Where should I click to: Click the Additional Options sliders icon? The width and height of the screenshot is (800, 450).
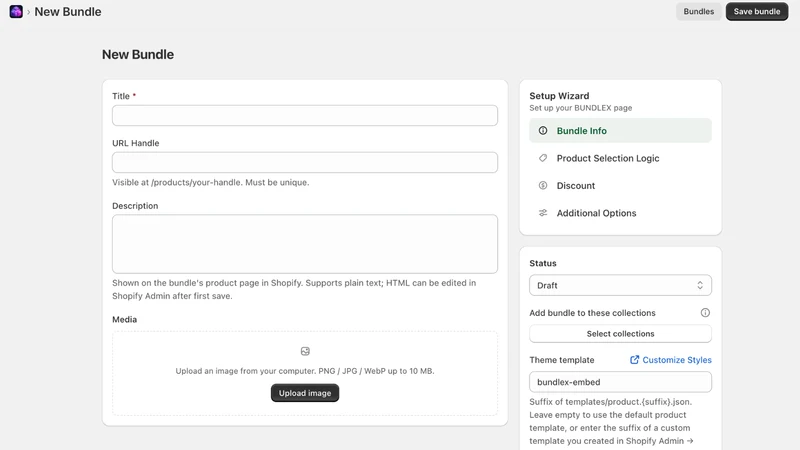pos(543,213)
